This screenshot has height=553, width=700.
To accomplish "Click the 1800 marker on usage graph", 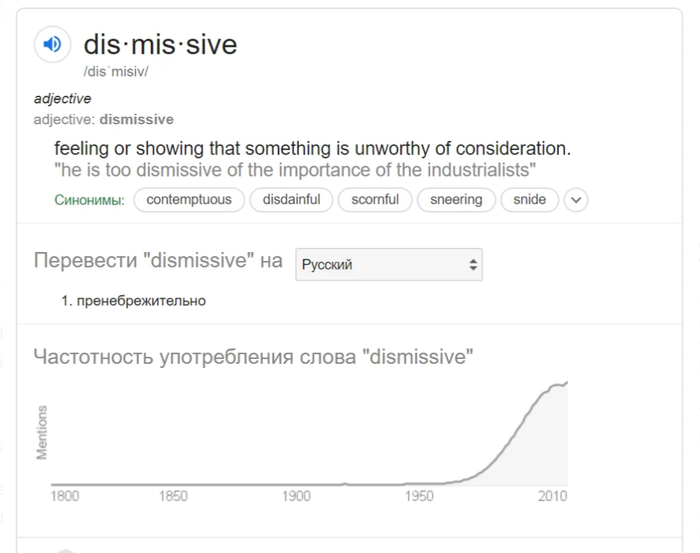I will point(65,496).
